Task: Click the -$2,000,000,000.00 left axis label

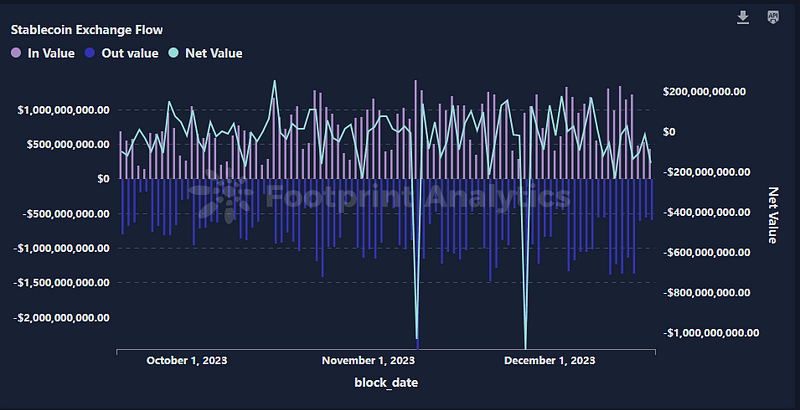Action: pos(61,318)
